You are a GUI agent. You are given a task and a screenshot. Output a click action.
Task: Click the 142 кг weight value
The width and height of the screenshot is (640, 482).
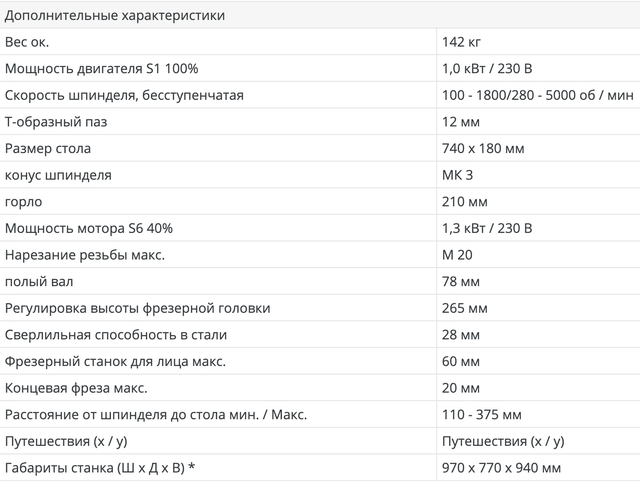point(462,42)
